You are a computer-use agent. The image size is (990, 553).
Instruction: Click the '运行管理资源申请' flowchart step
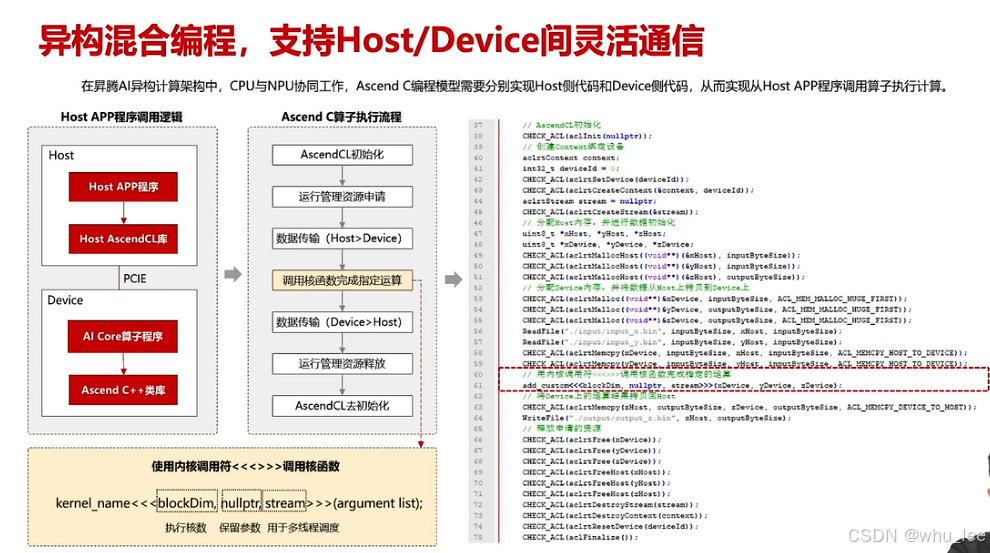[342, 196]
